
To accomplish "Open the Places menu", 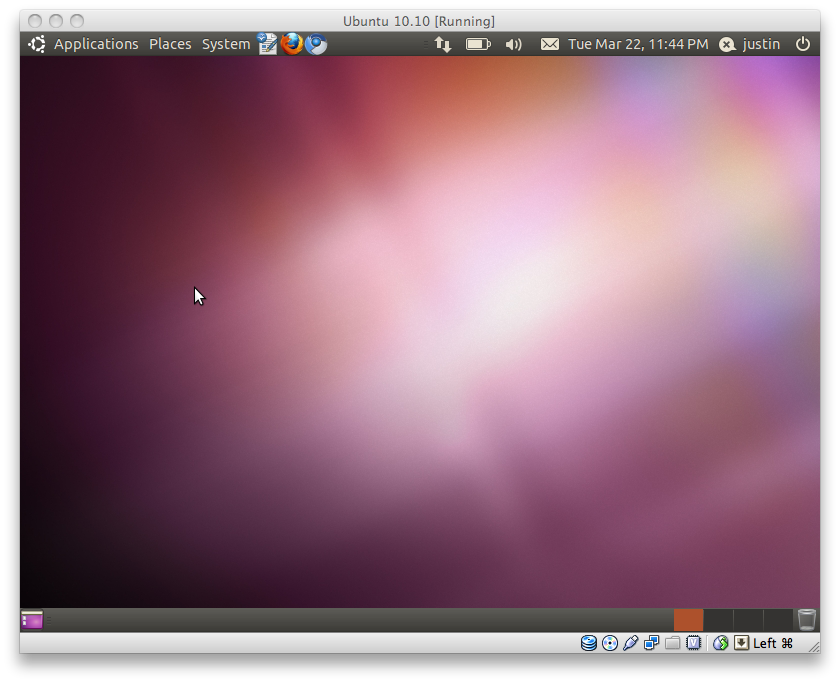I will pyautogui.click(x=170, y=44).
